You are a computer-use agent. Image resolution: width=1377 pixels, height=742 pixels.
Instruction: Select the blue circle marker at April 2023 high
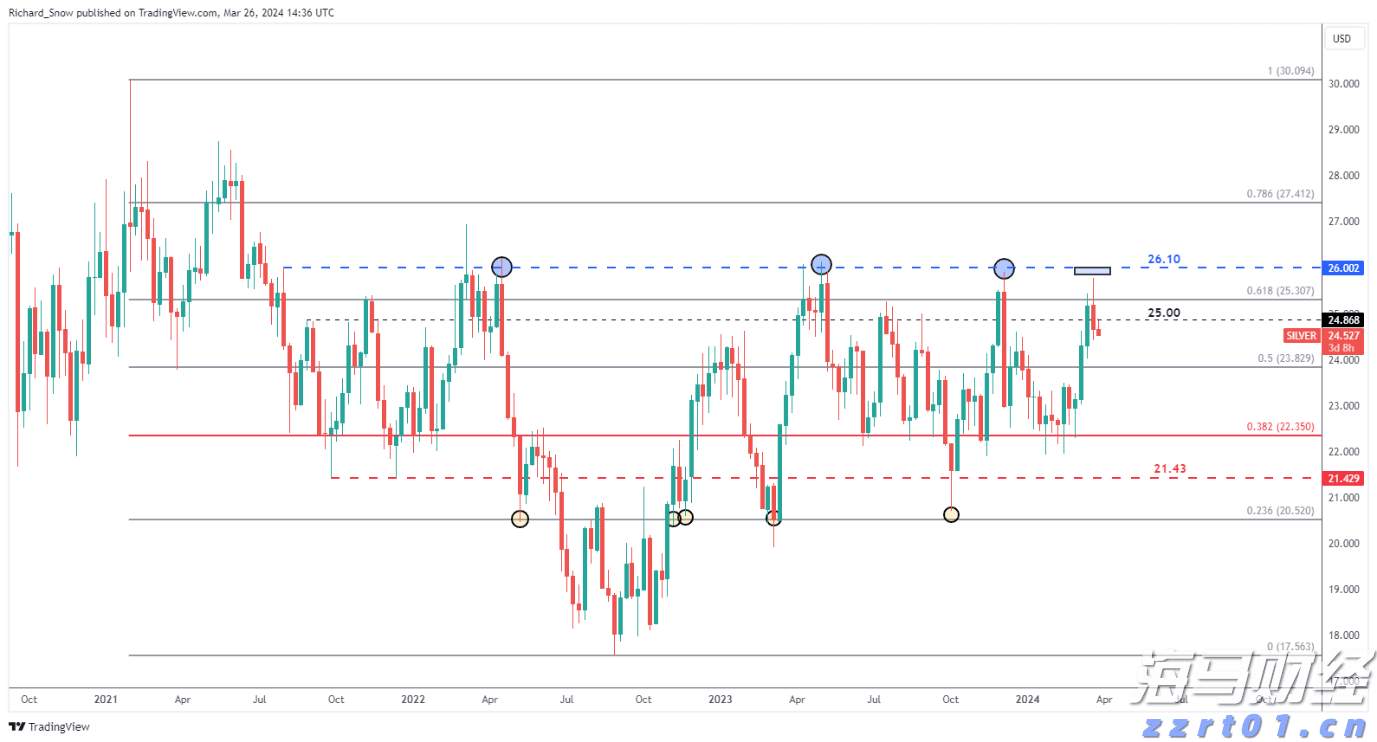(x=821, y=265)
